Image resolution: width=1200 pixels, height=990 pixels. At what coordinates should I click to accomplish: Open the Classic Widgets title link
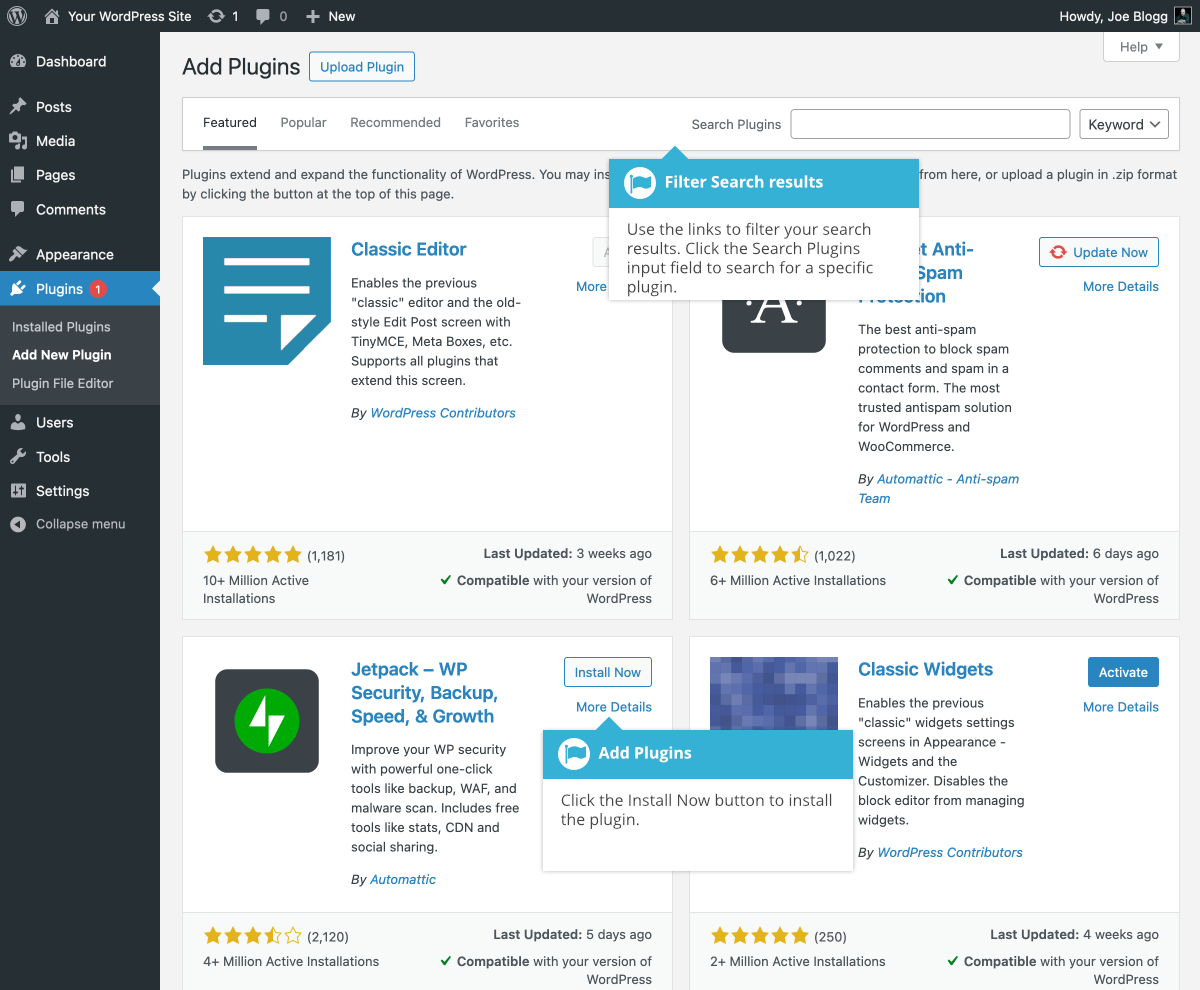pyautogui.click(x=926, y=670)
